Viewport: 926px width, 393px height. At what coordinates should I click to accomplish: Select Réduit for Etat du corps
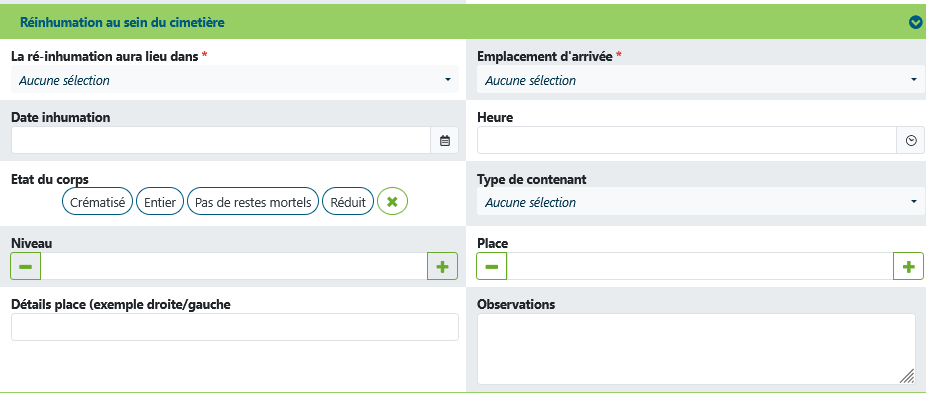tap(348, 202)
